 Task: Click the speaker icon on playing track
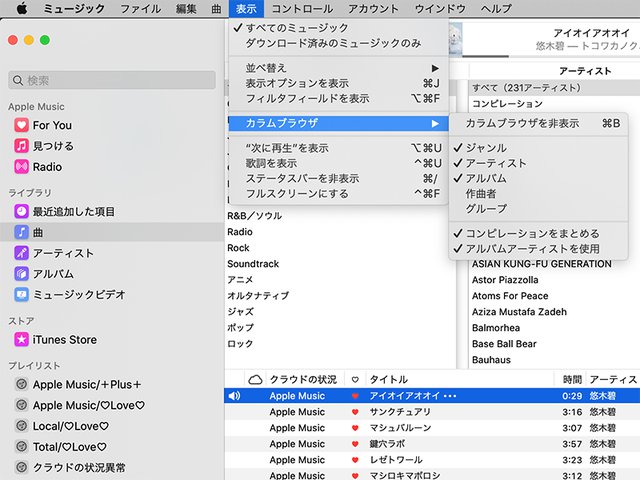[234, 396]
